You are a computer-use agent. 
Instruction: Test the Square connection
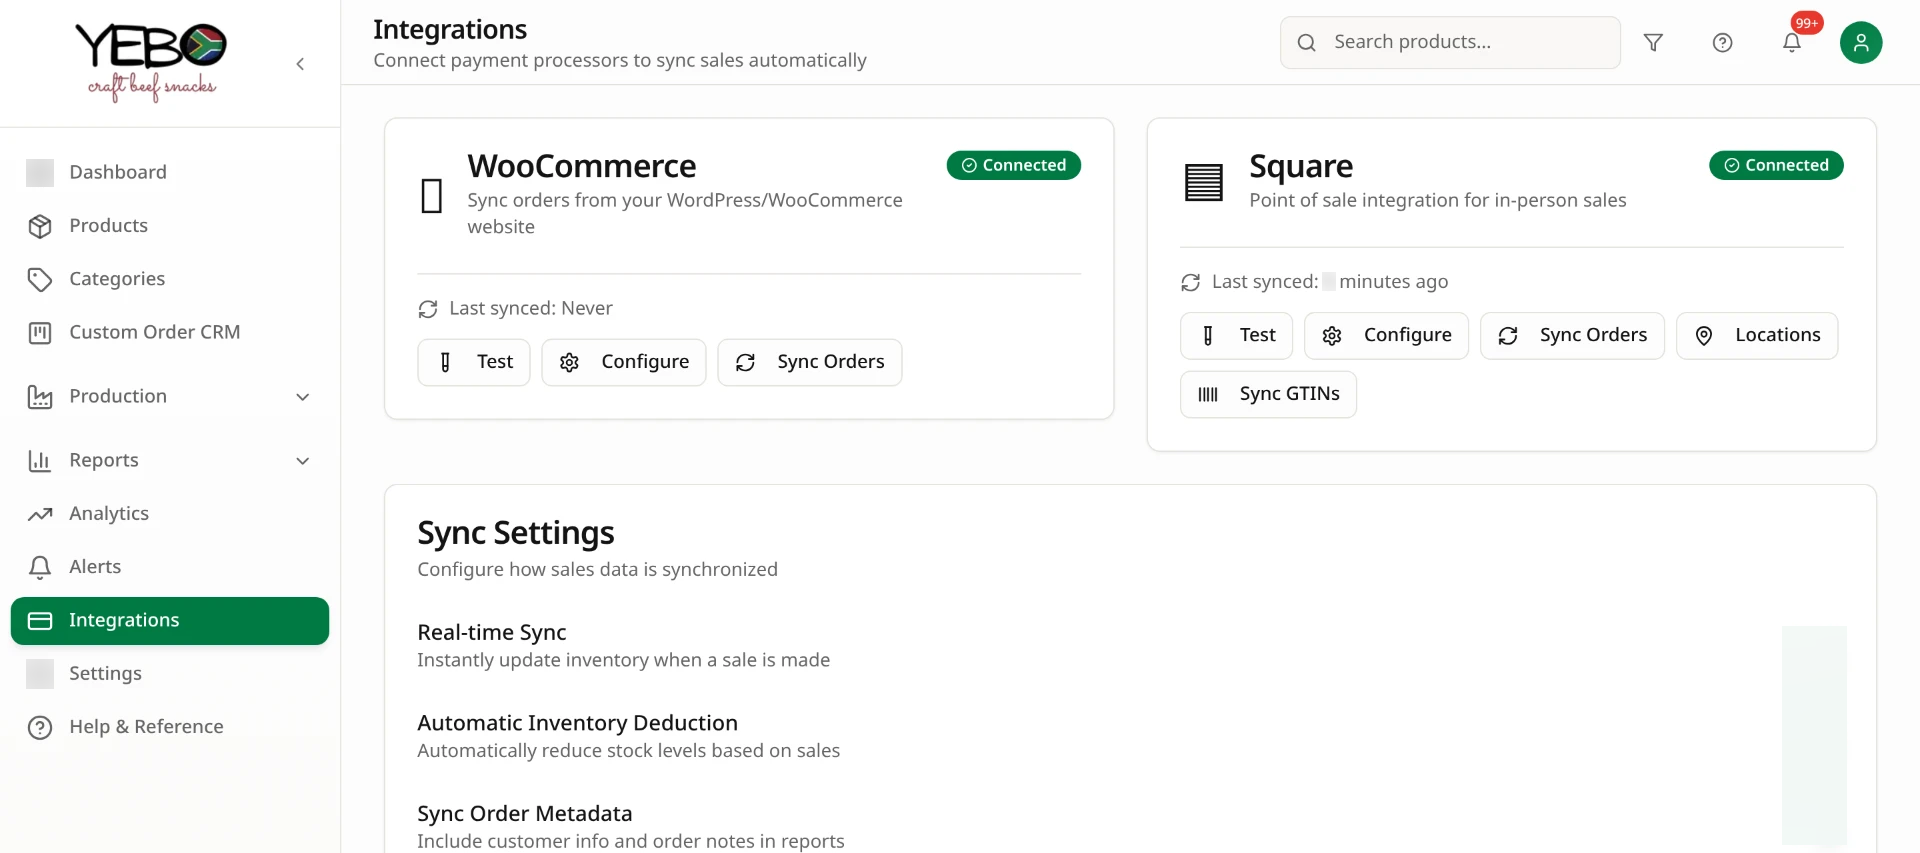[1236, 335]
